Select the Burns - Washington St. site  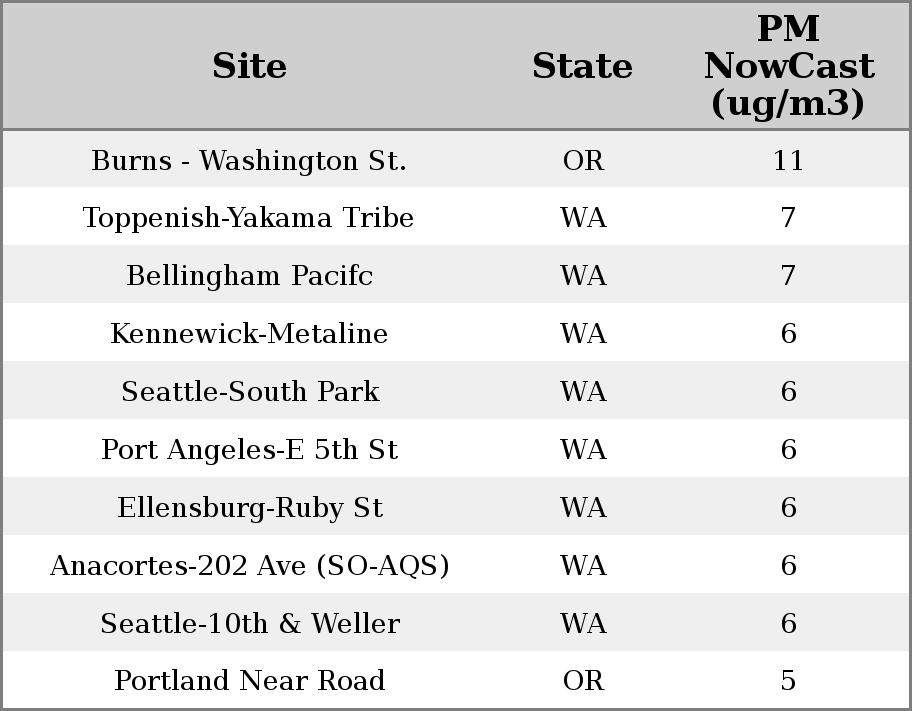249,160
